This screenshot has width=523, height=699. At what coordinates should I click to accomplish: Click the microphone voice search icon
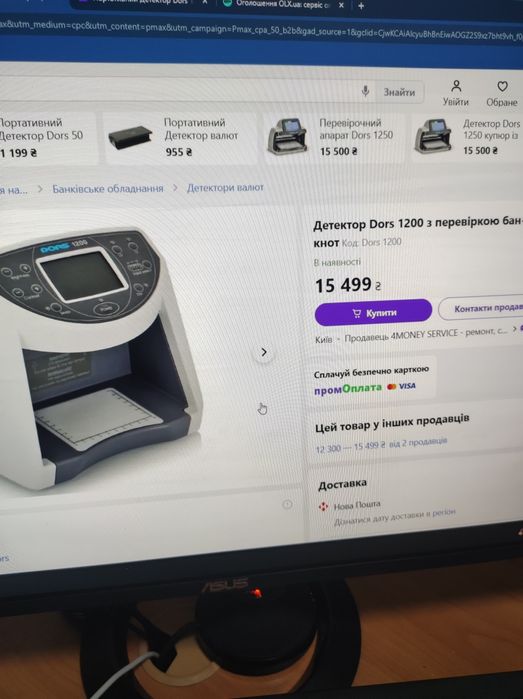[x=365, y=91]
